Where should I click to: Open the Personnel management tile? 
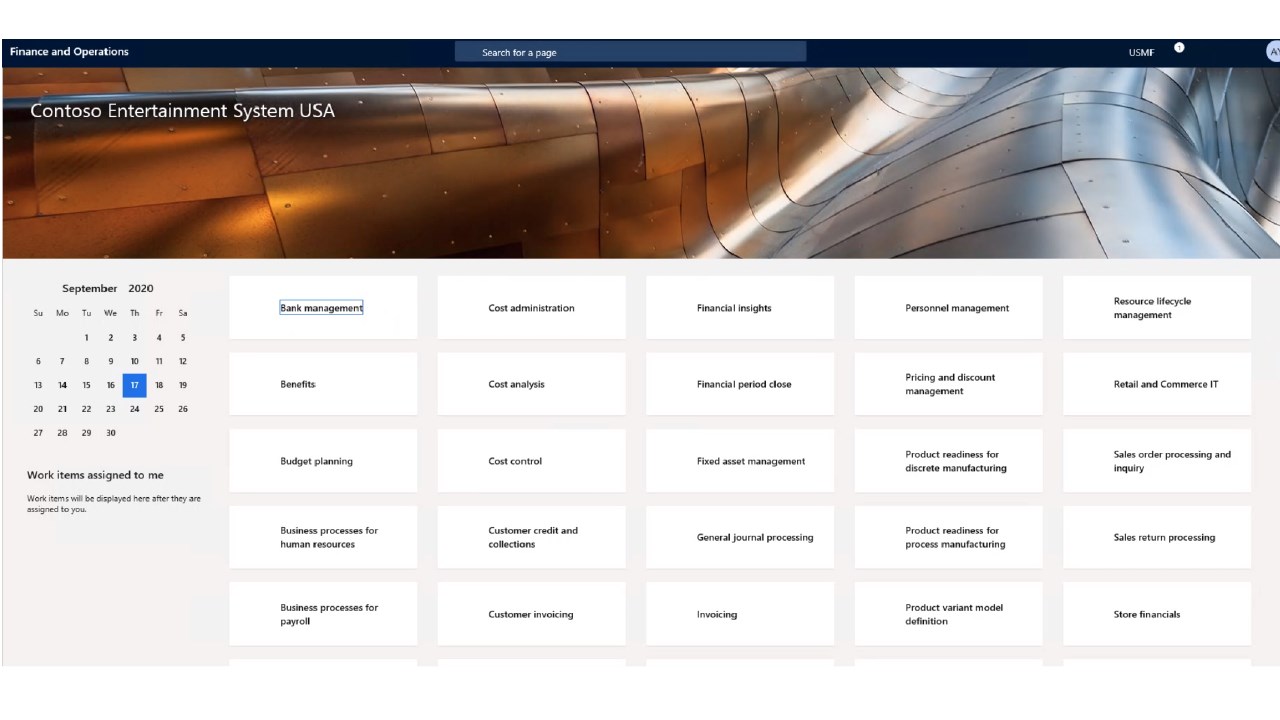click(x=948, y=308)
